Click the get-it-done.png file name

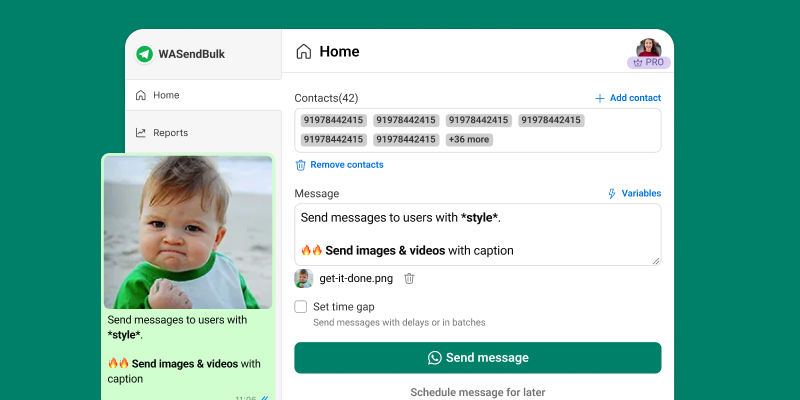[x=356, y=279]
